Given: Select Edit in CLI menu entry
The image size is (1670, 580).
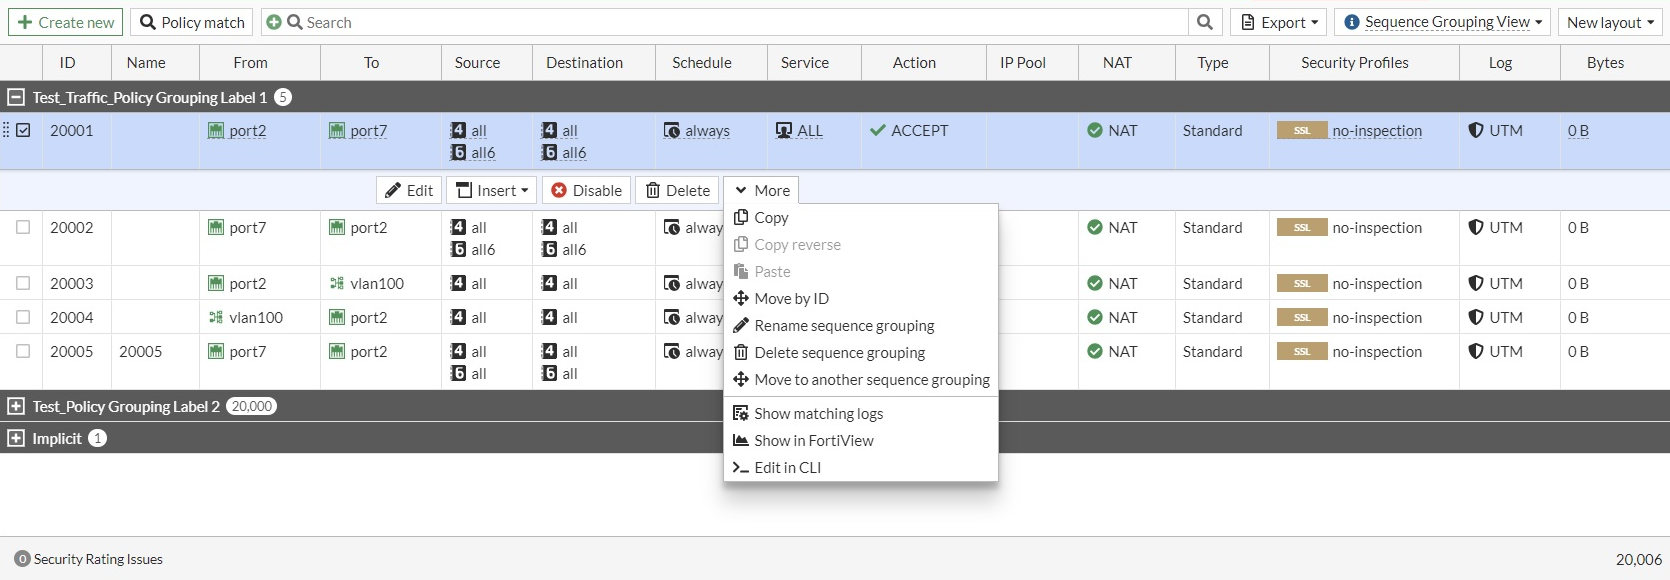Looking at the screenshot, I should click(787, 467).
